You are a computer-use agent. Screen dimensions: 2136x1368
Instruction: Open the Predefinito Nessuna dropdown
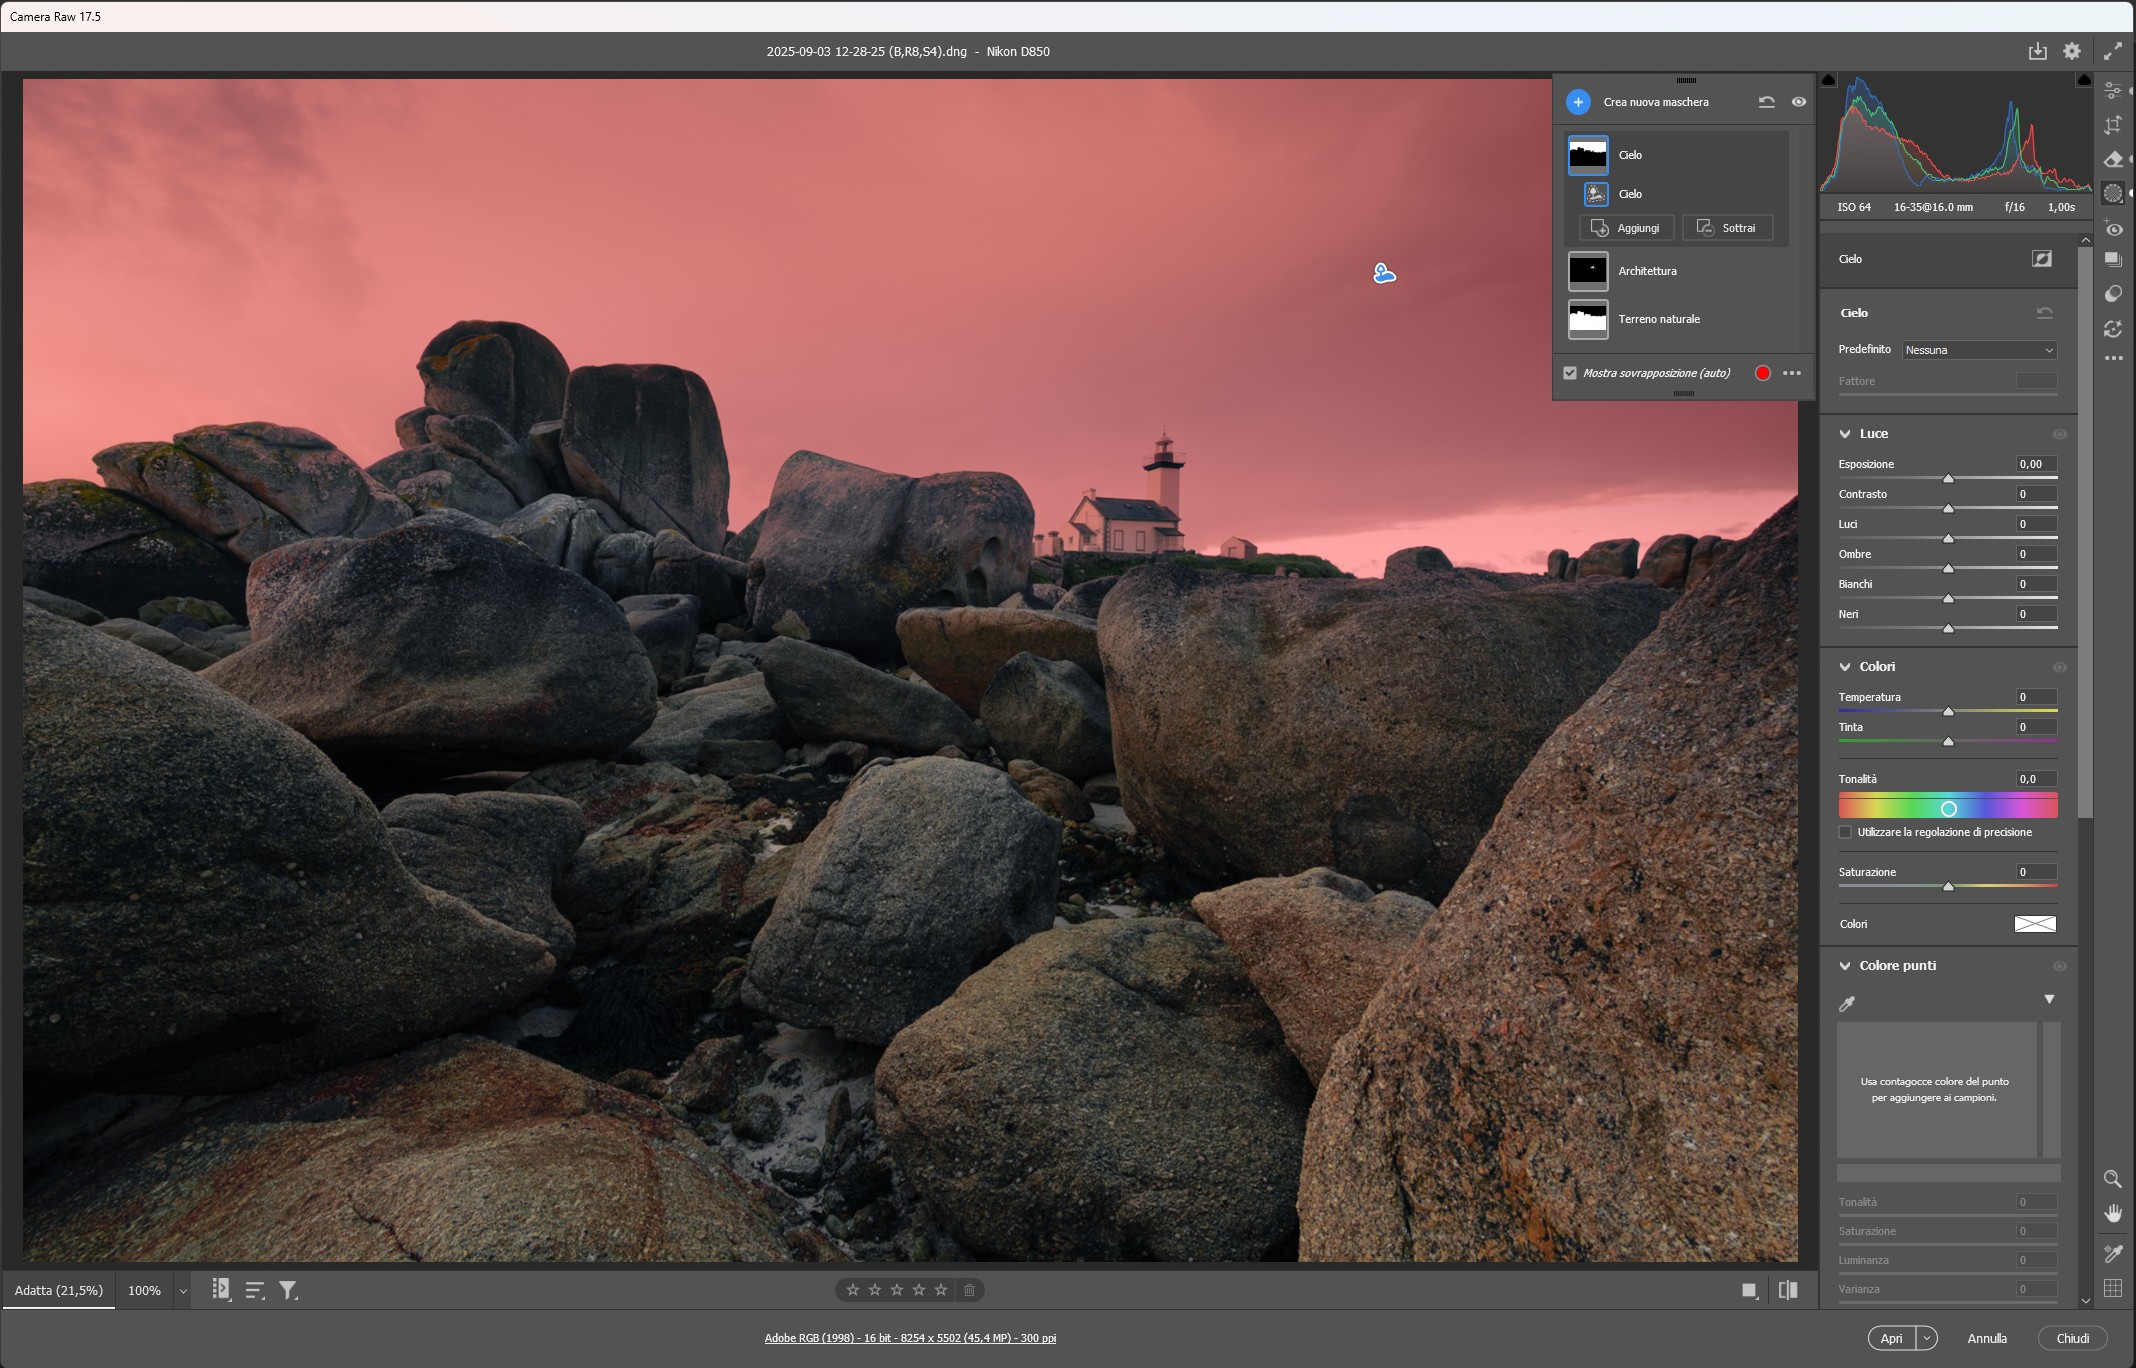(1979, 350)
